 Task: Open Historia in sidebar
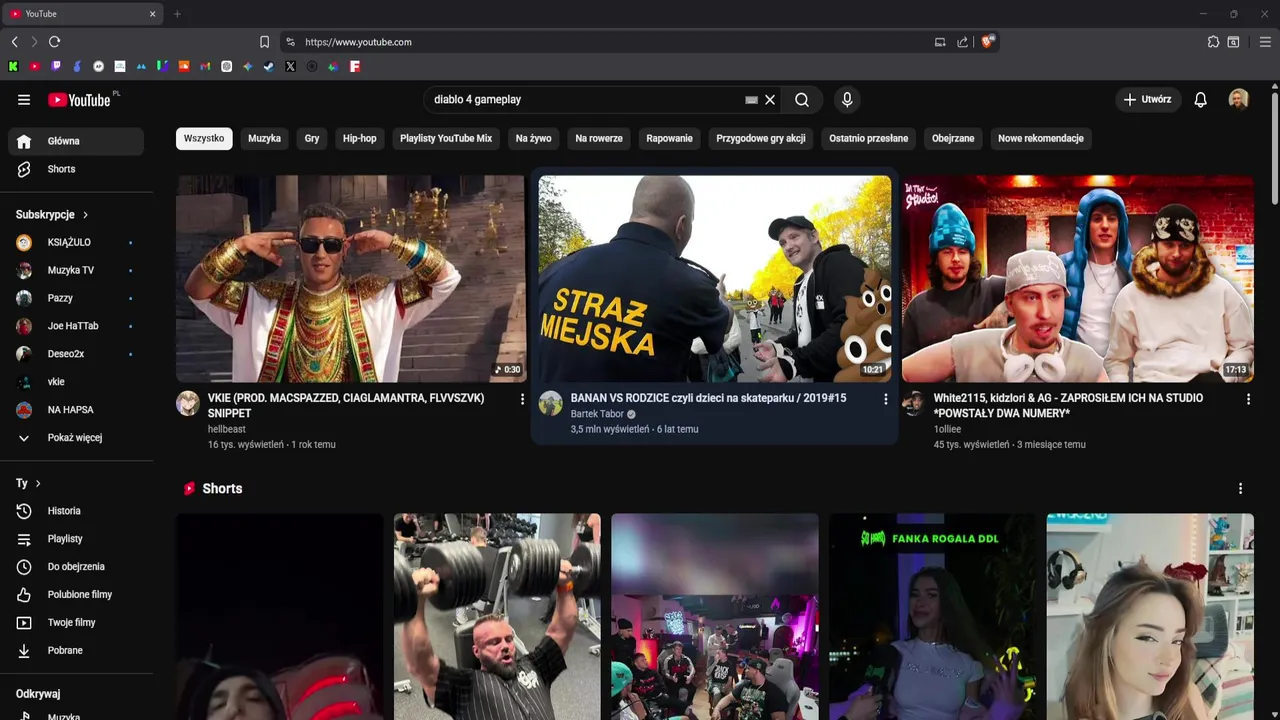click(x=76, y=511)
